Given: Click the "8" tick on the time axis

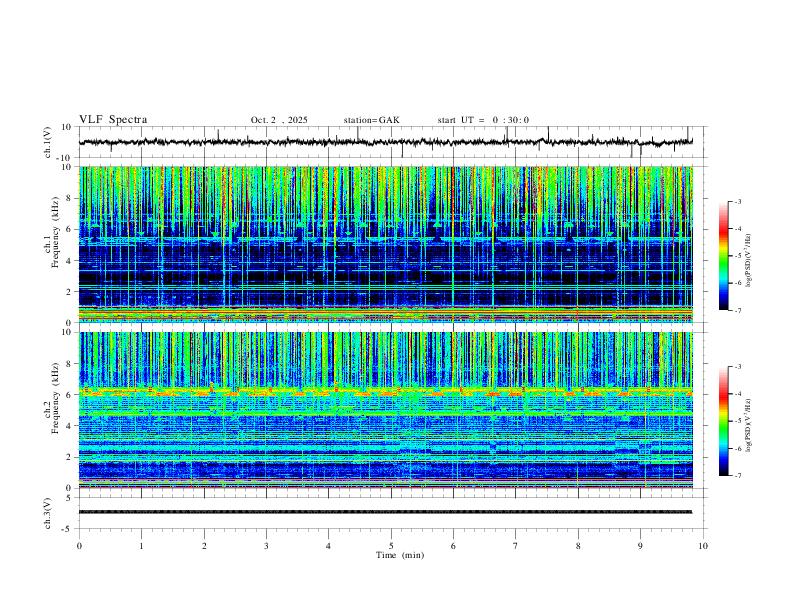Looking at the screenshot, I should 578,546.
